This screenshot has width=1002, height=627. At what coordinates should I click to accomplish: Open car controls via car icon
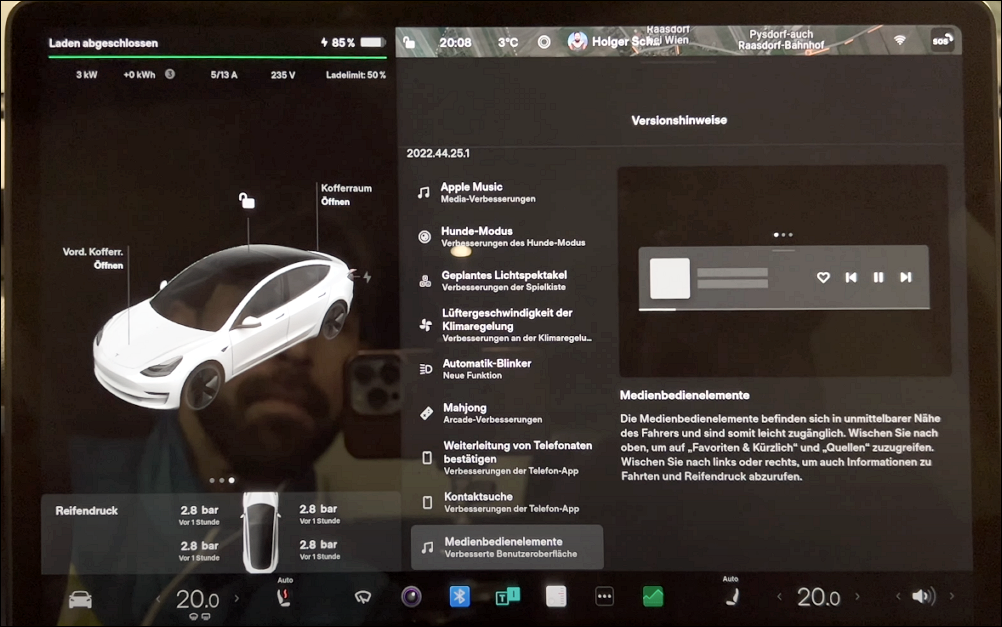81,600
